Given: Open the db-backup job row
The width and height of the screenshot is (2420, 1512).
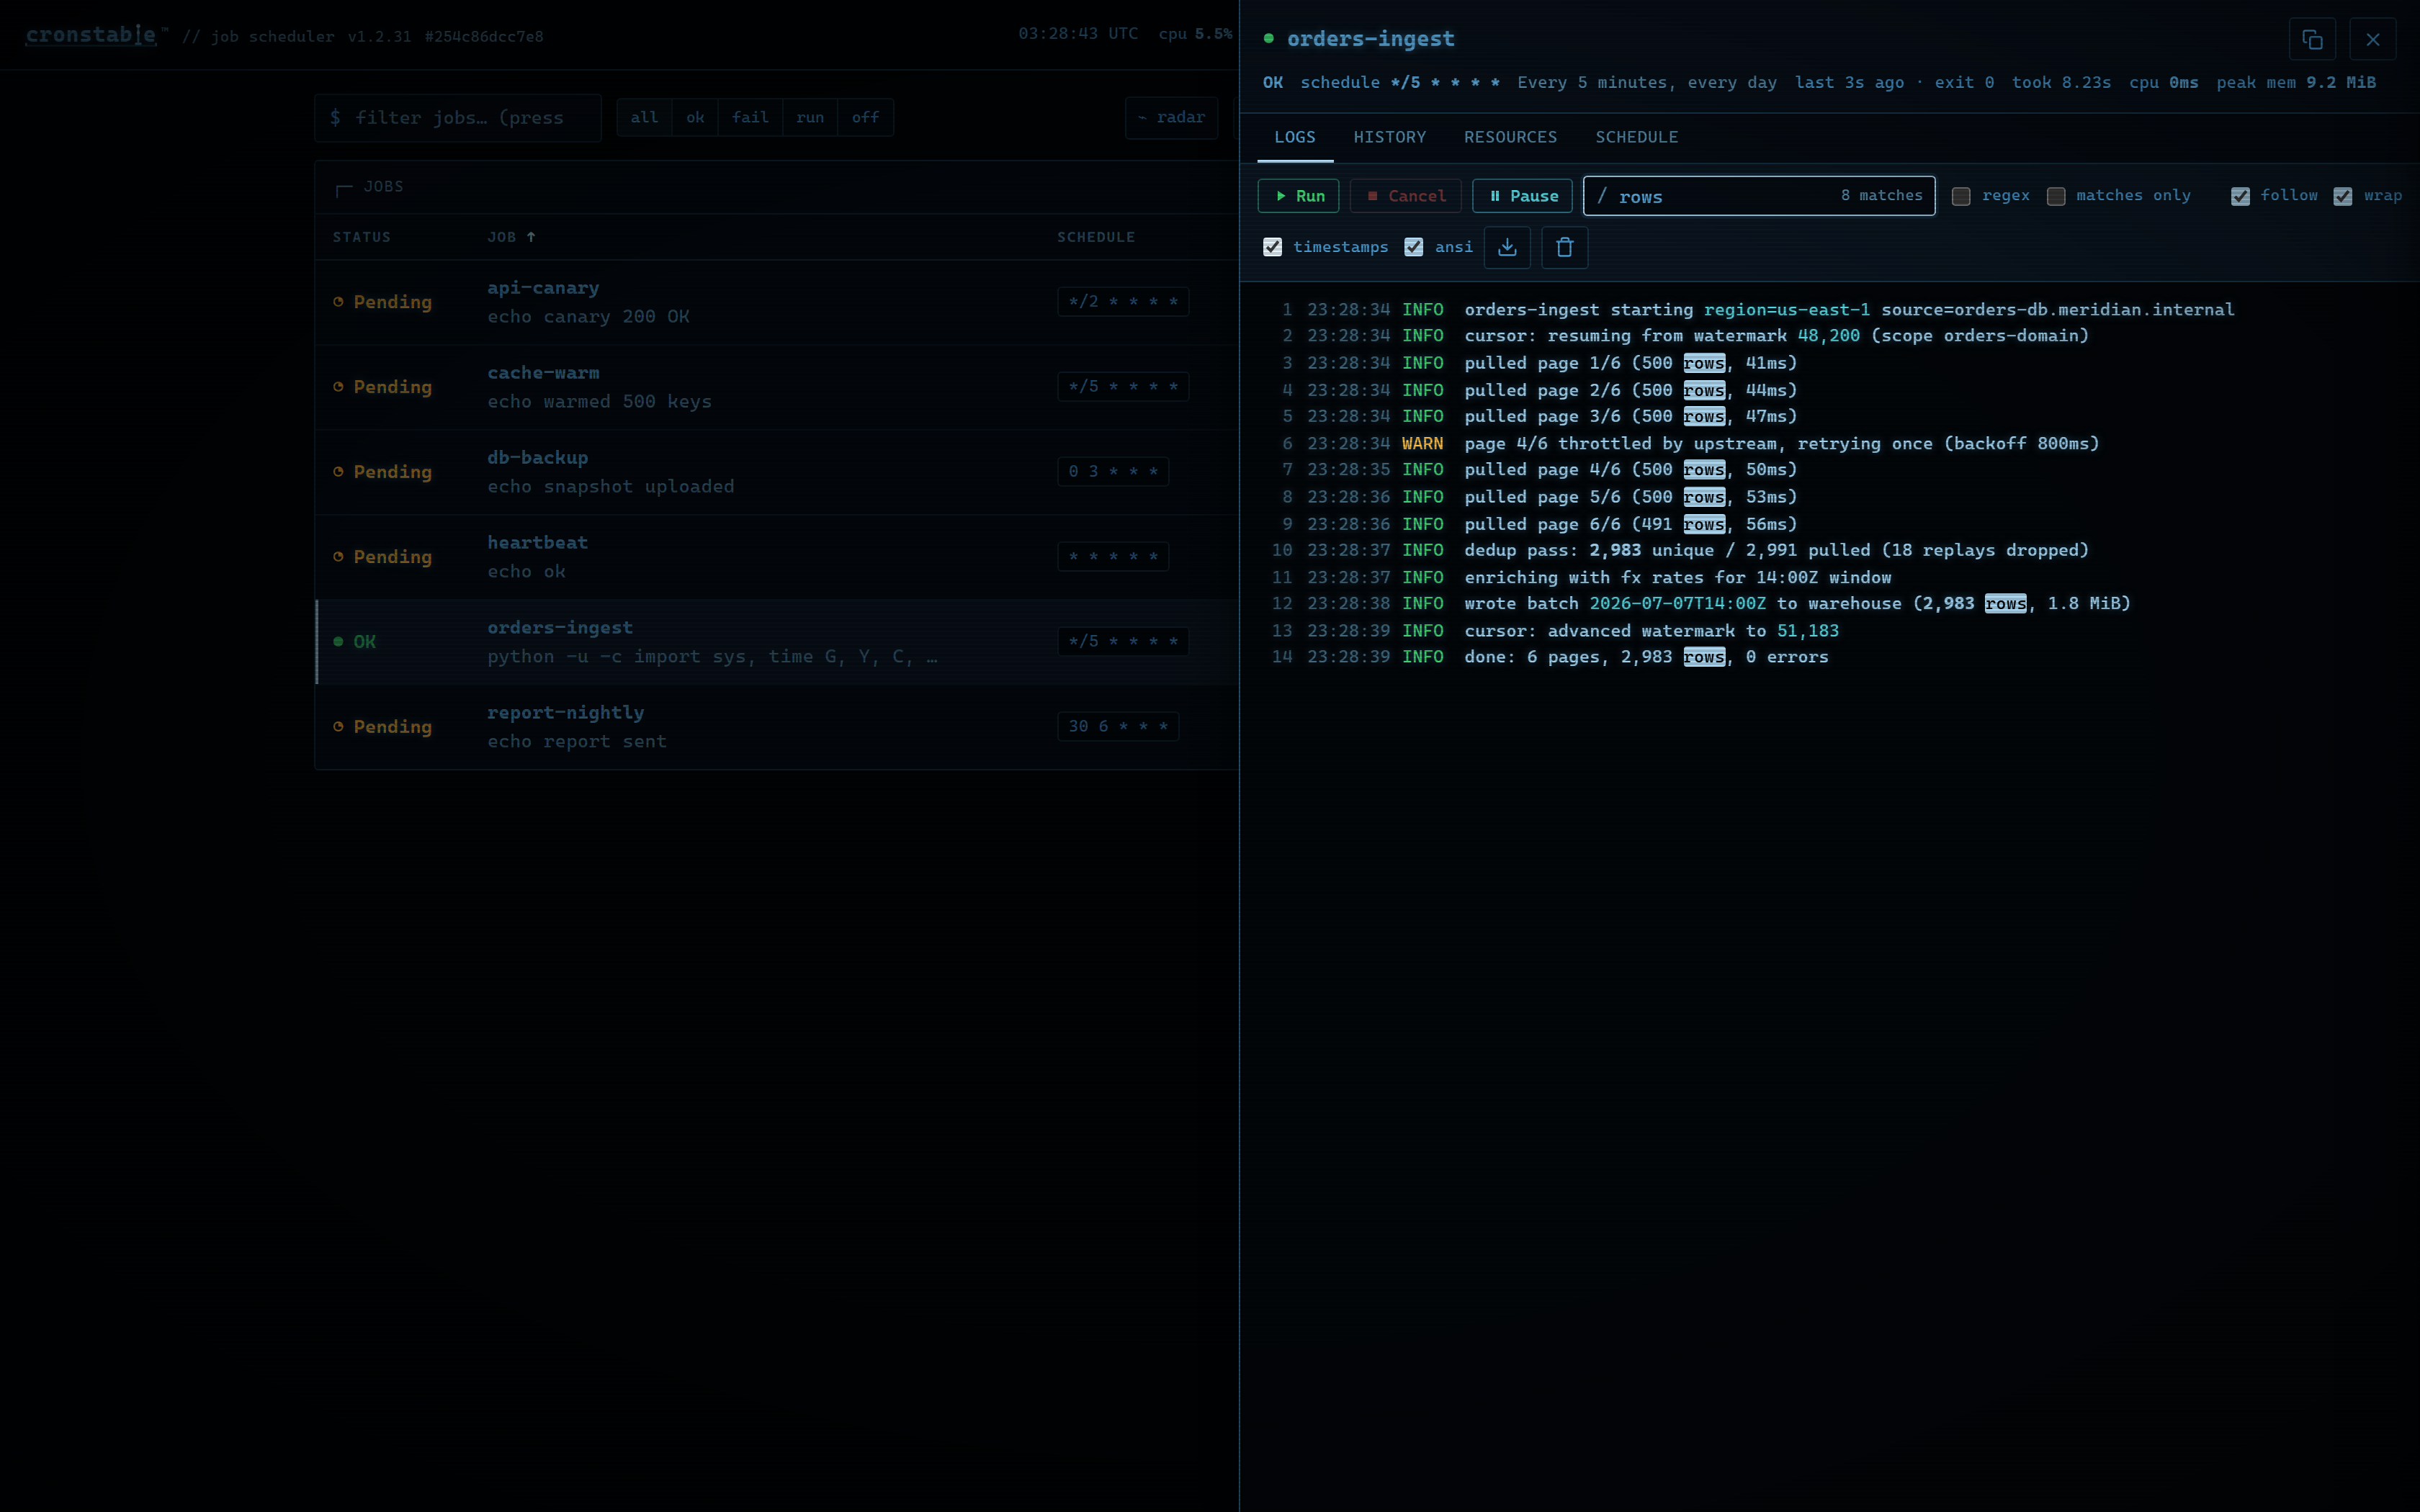Looking at the screenshot, I should point(777,472).
